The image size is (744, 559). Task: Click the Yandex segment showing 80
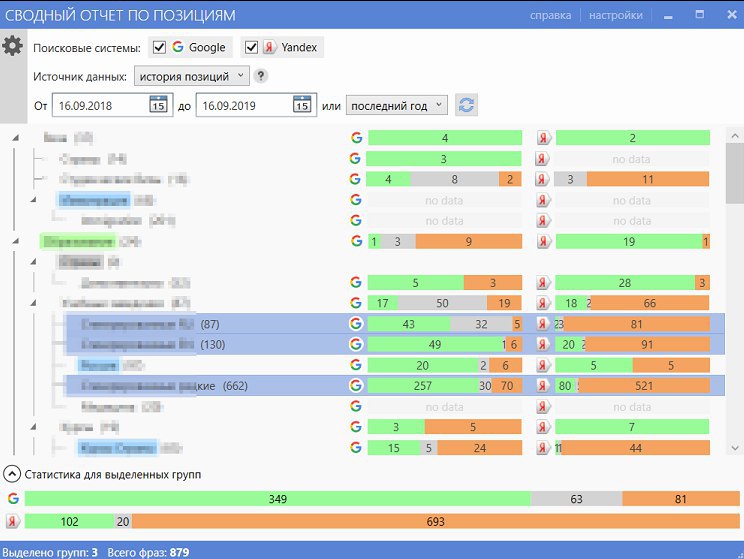point(565,386)
